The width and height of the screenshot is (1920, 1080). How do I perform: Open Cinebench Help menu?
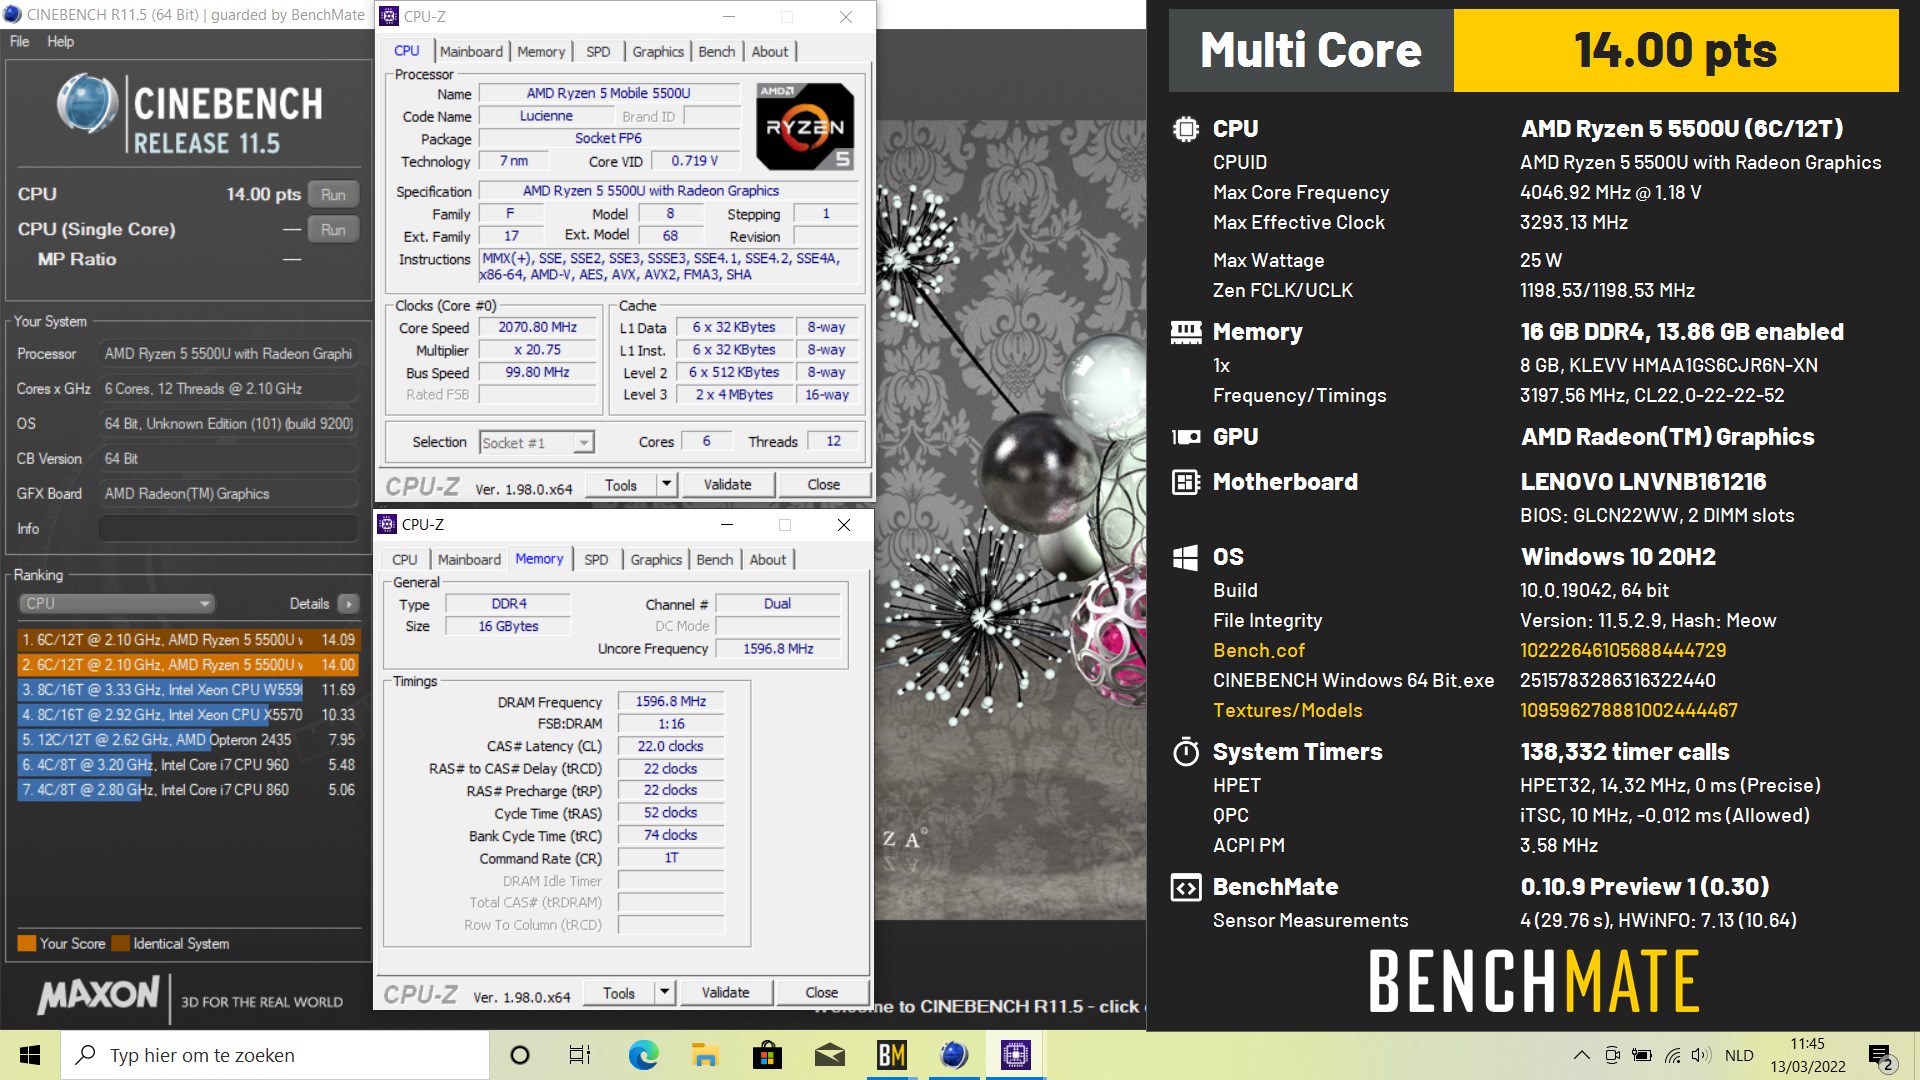60,41
